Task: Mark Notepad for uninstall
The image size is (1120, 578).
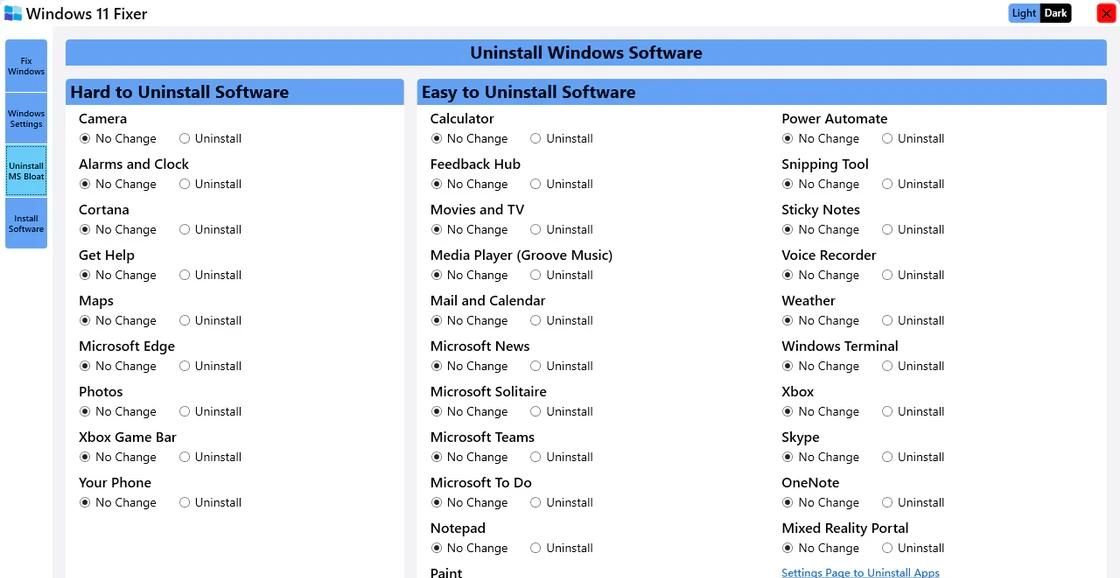Action: point(533,546)
